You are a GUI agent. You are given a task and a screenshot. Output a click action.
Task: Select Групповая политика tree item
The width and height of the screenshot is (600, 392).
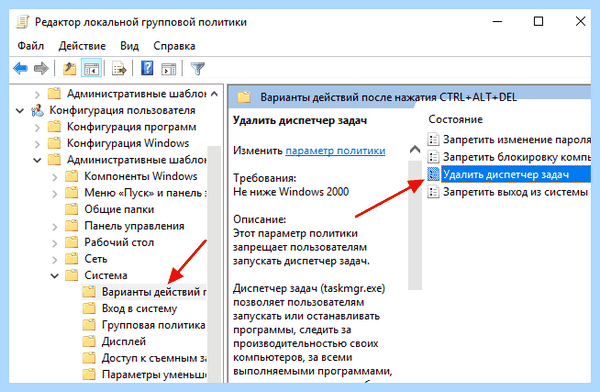(x=153, y=325)
